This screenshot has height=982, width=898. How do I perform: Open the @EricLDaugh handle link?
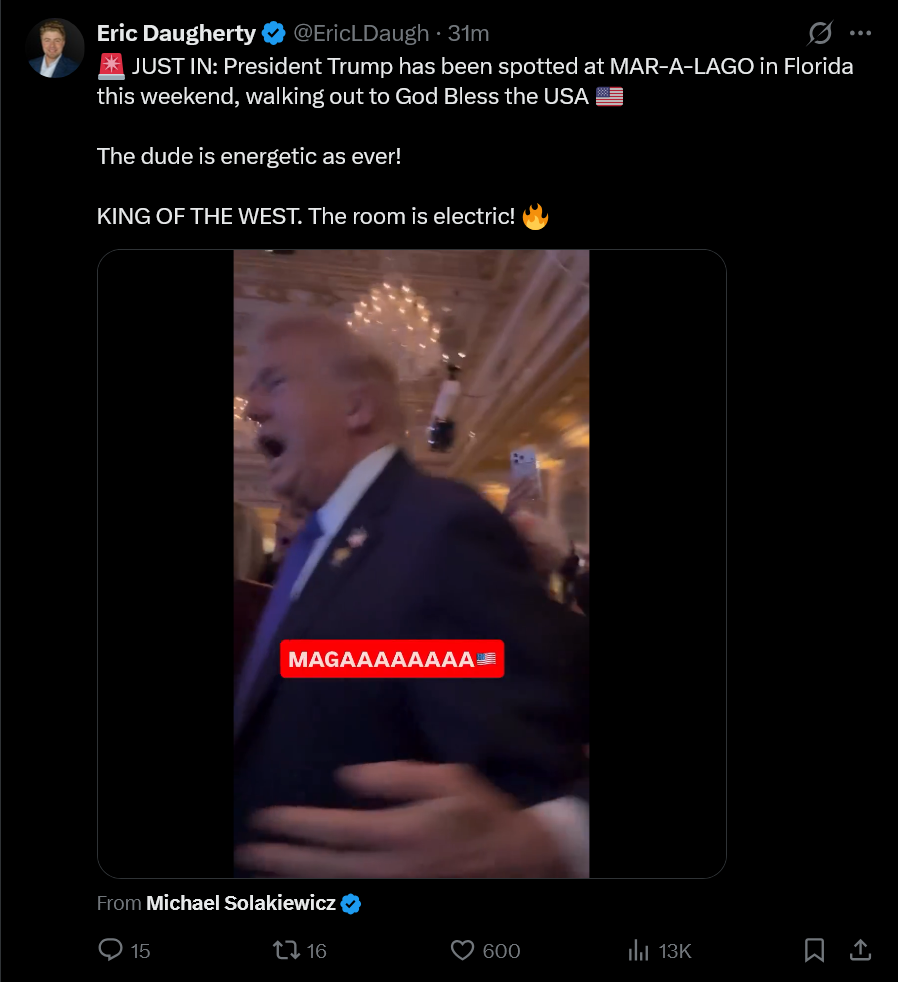(x=361, y=33)
